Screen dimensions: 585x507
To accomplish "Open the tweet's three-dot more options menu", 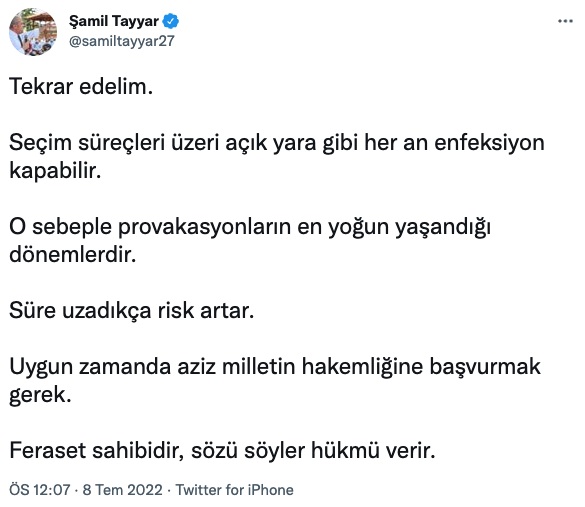I will point(565,21).
